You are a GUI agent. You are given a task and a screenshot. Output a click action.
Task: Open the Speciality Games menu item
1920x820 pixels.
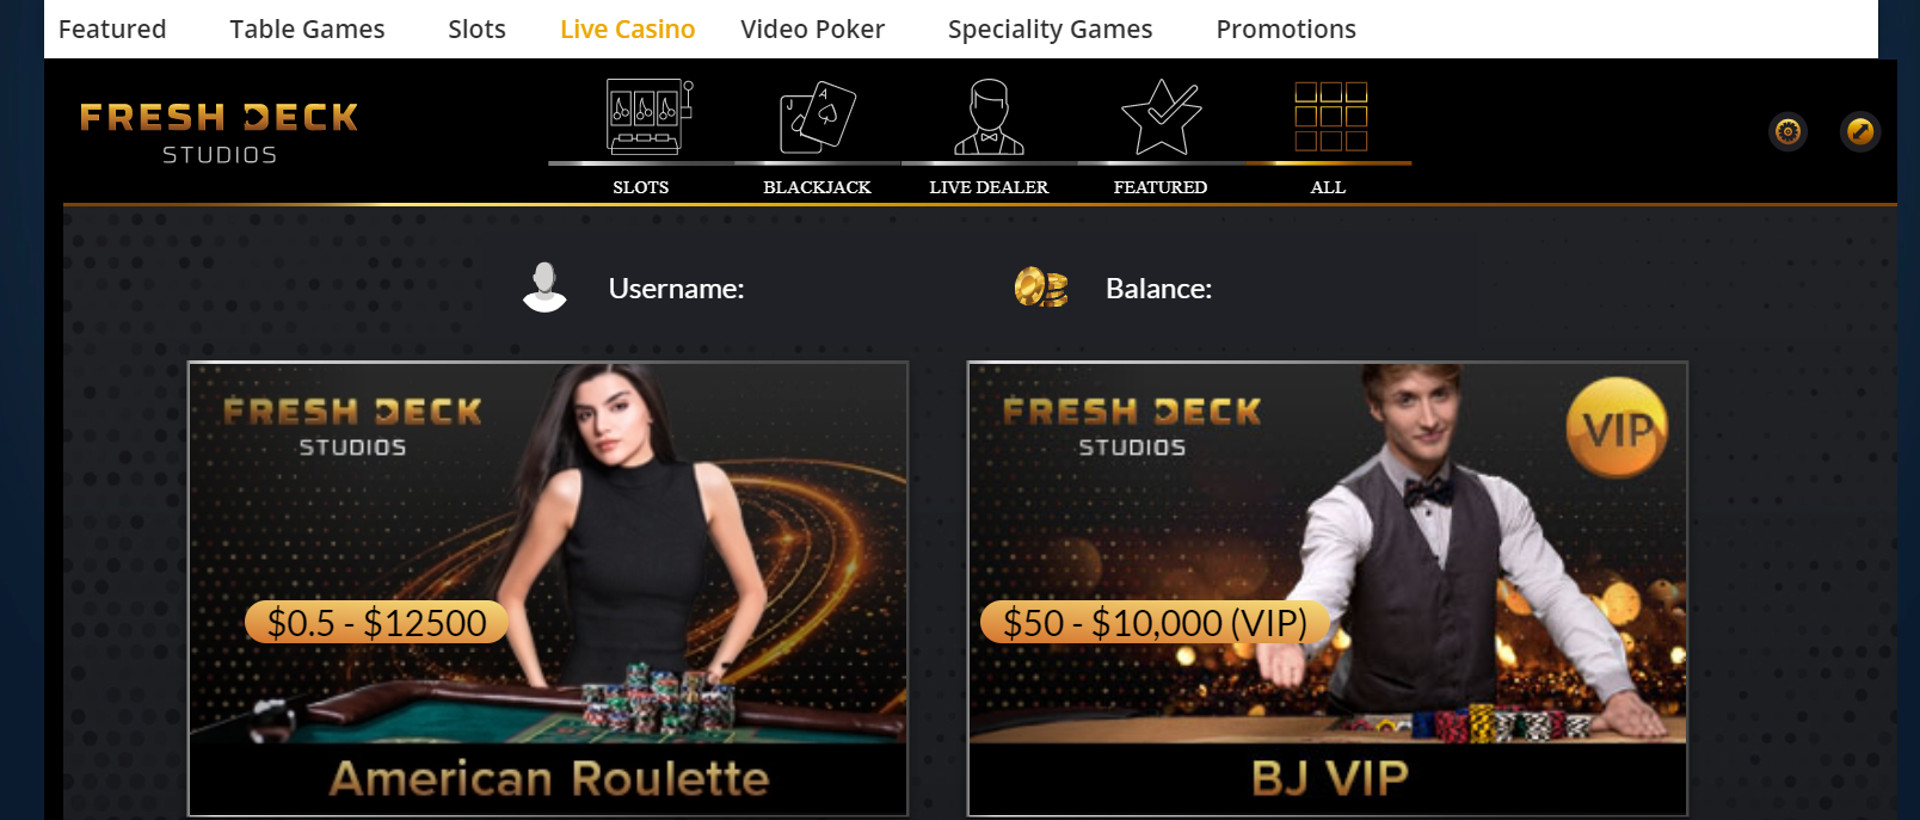click(1050, 30)
